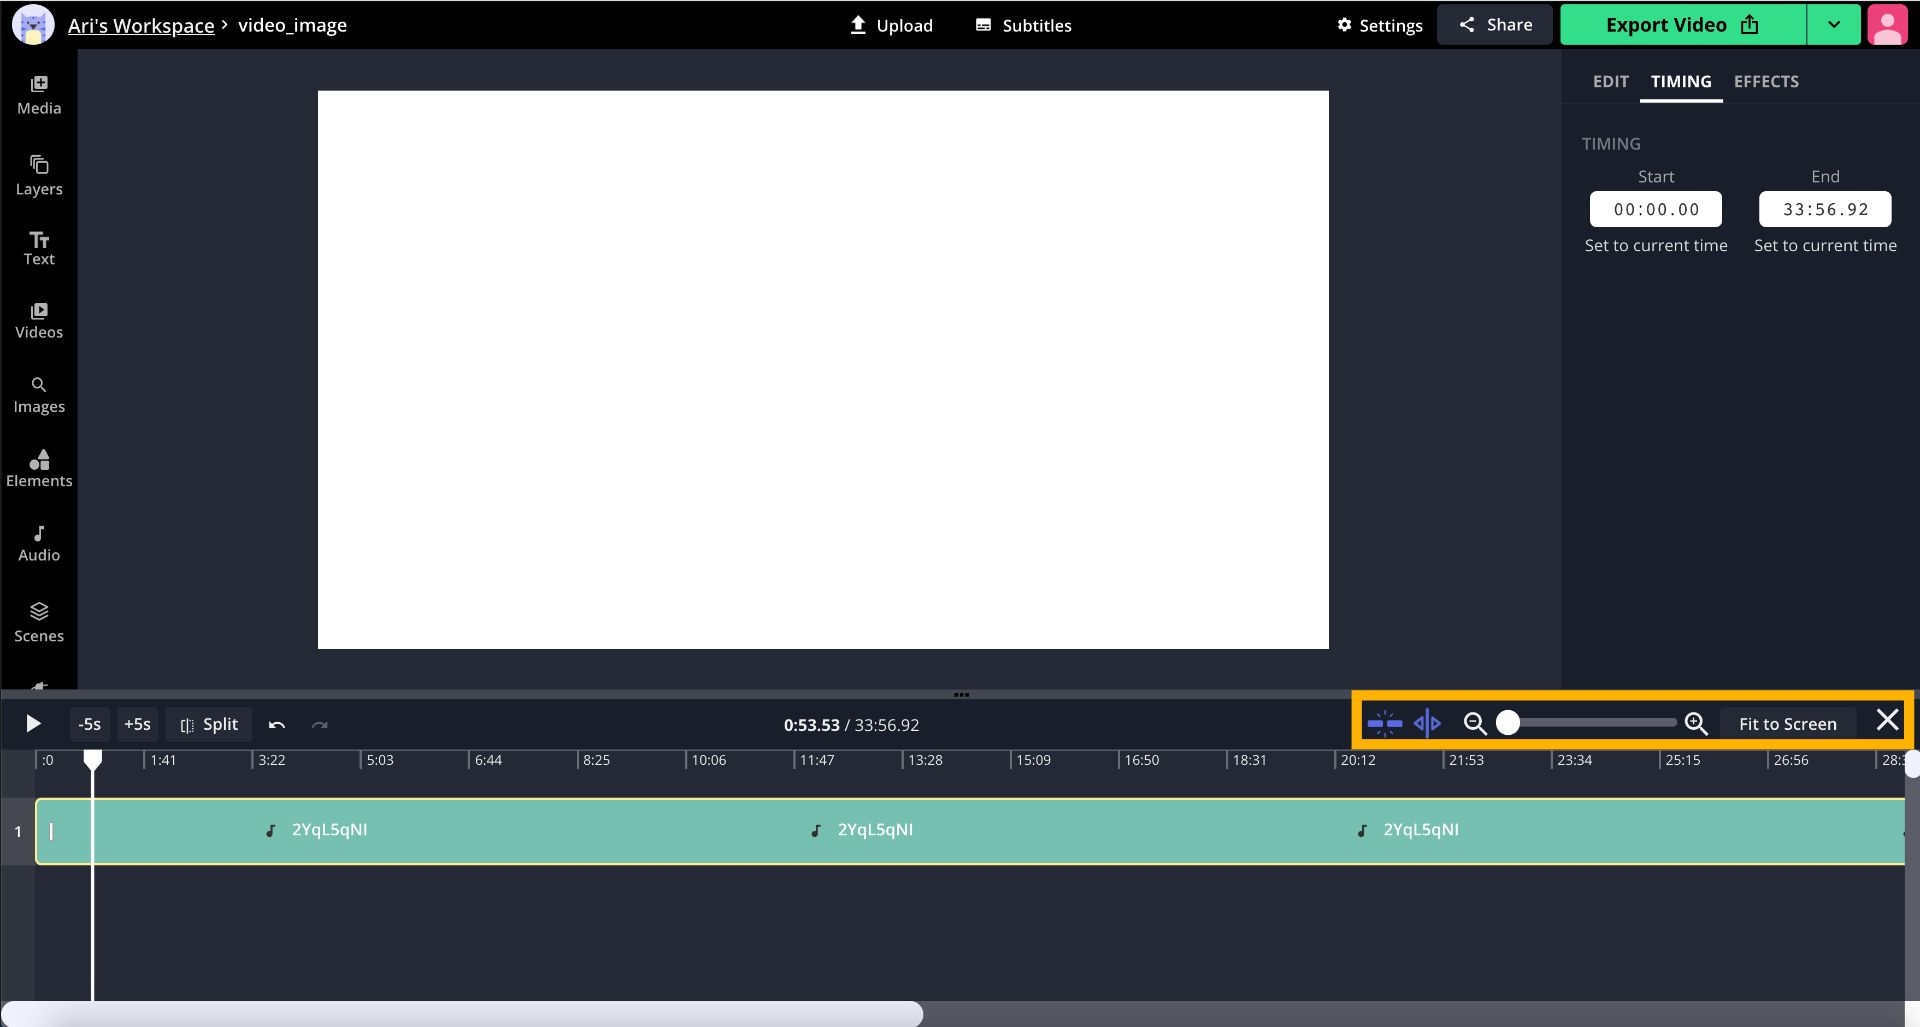Switch to the EDIT tab
Viewport: 1920px width, 1027px height.
point(1610,82)
